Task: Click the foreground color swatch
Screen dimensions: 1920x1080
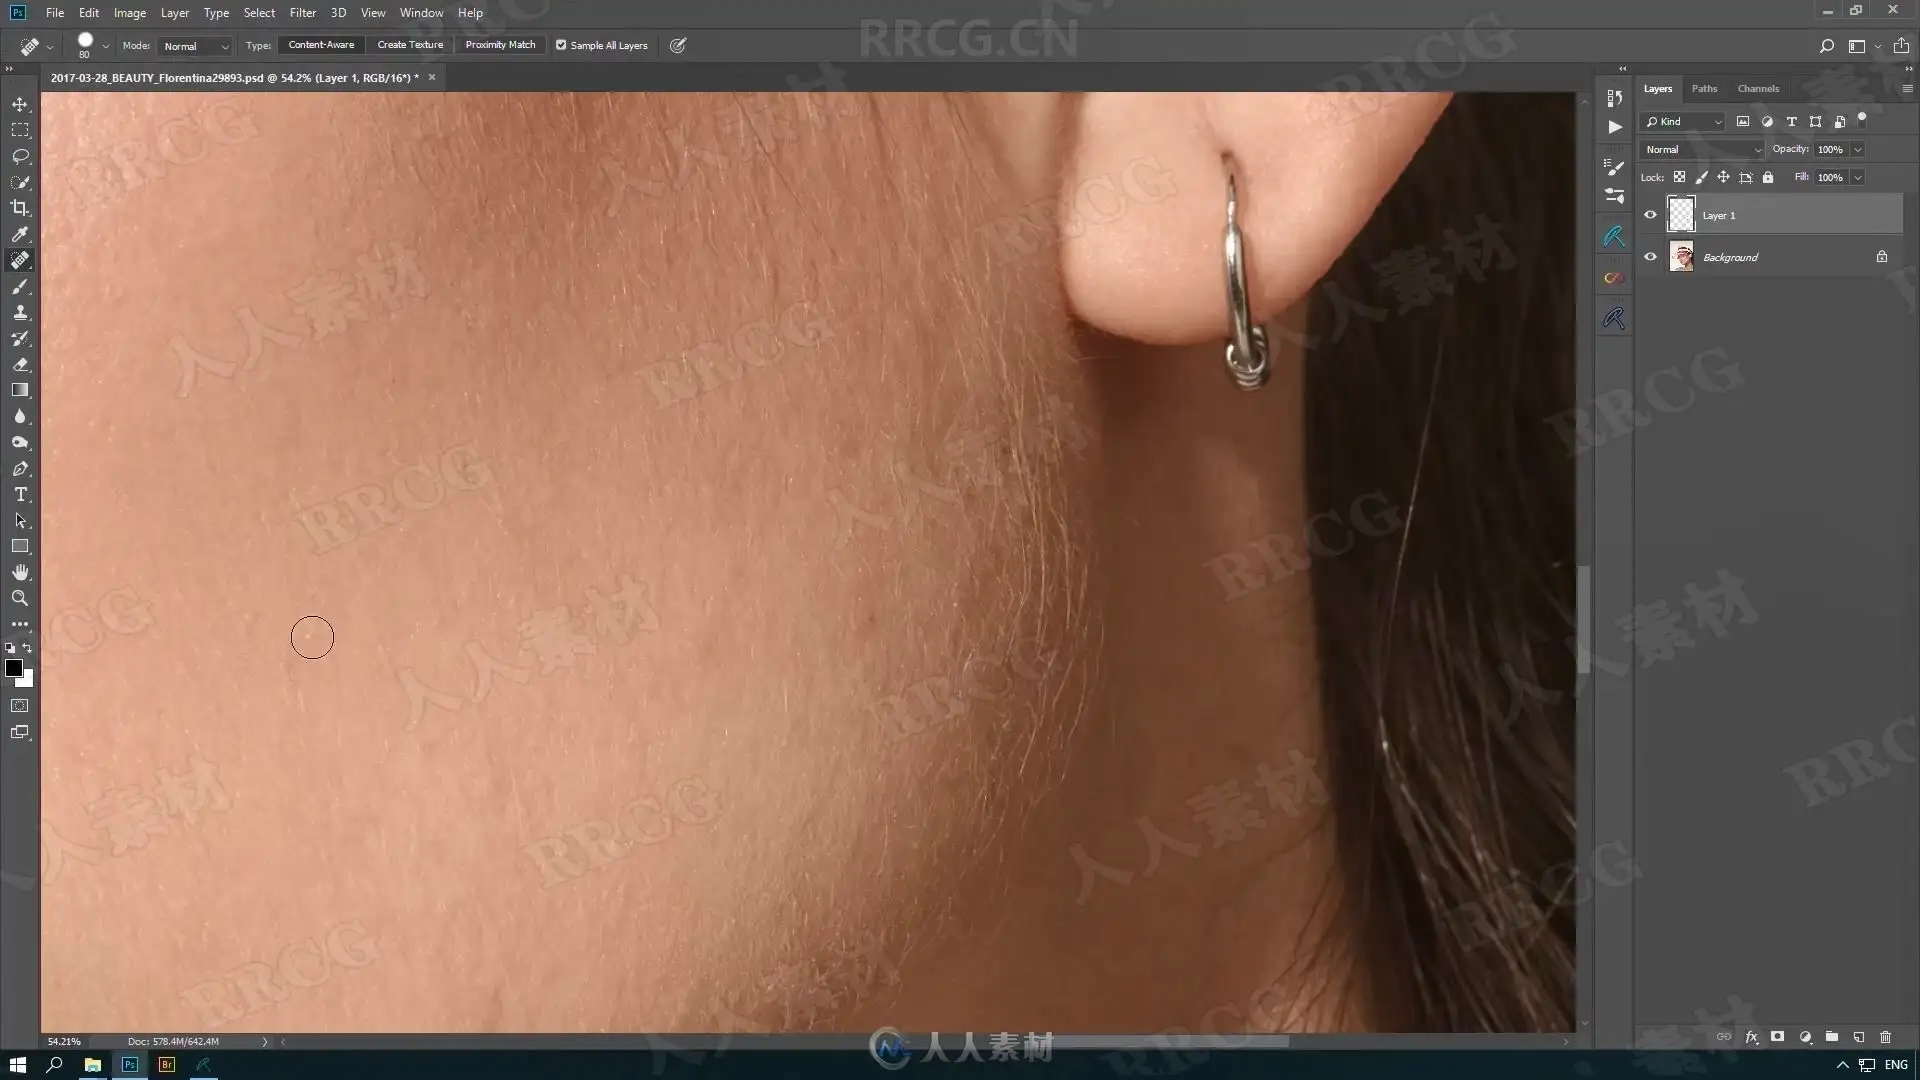Action: tap(13, 668)
